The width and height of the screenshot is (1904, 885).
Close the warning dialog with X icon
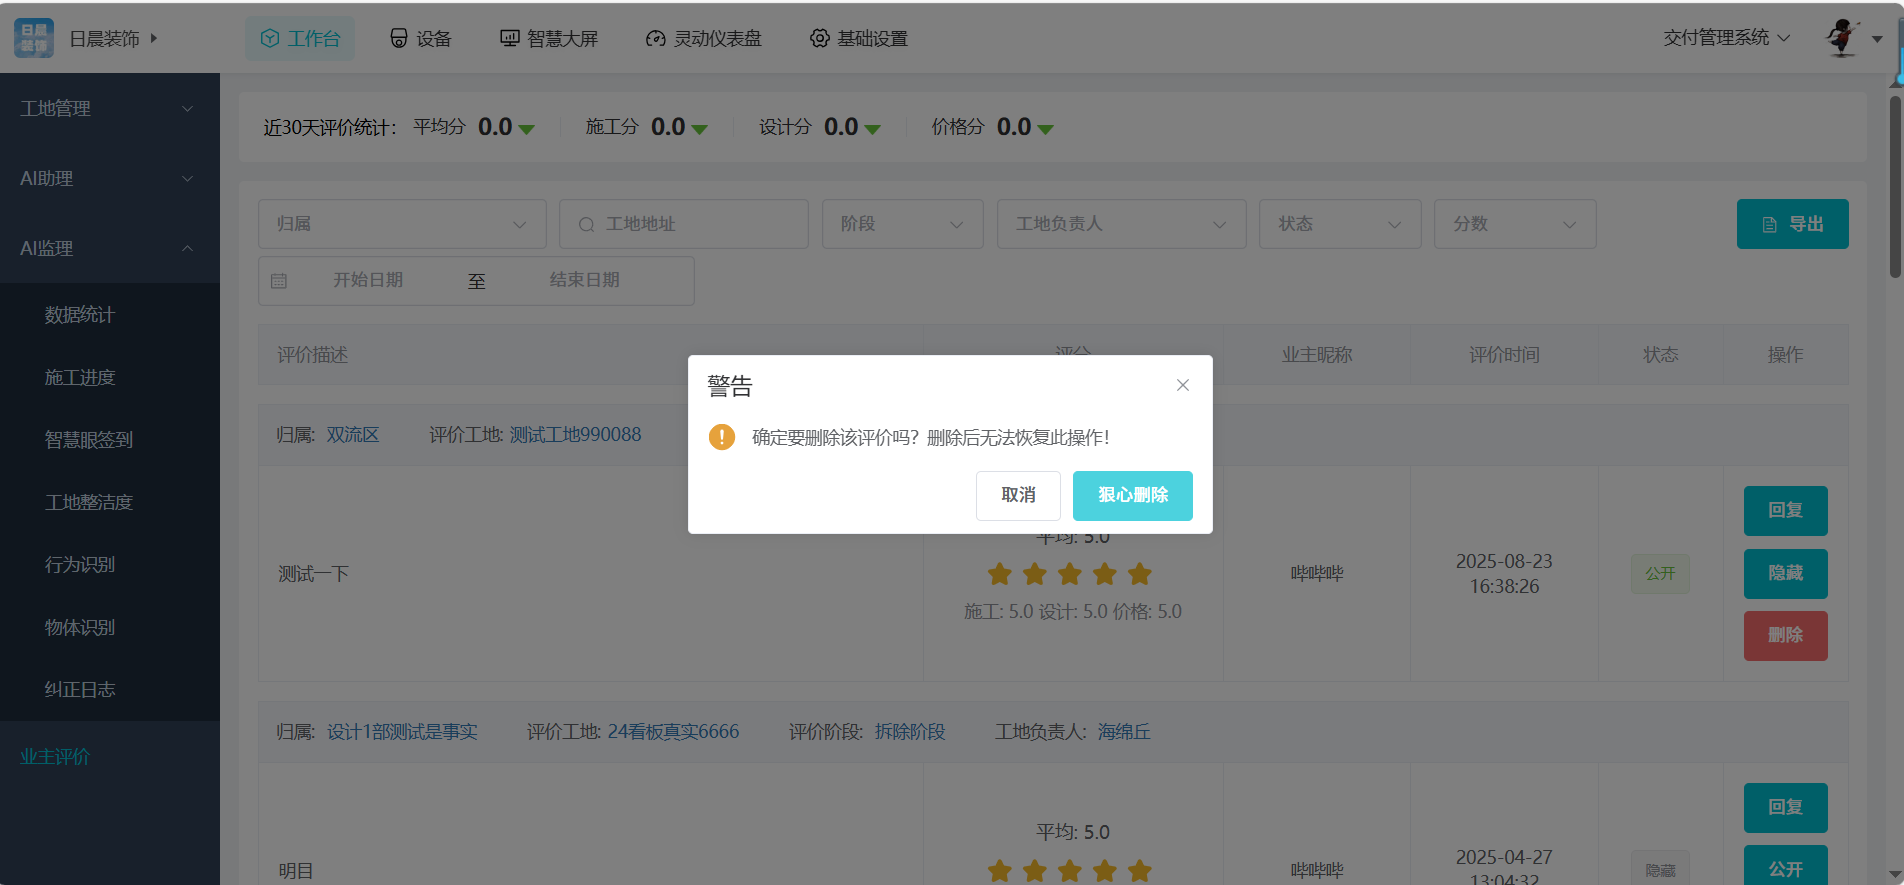1182,385
